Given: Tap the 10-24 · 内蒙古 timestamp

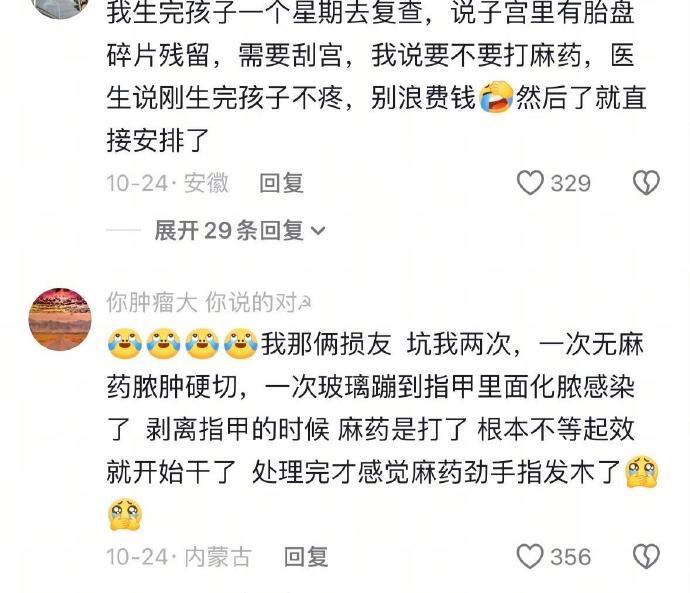Looking at the screenshot, I should (x=179, y=557).
